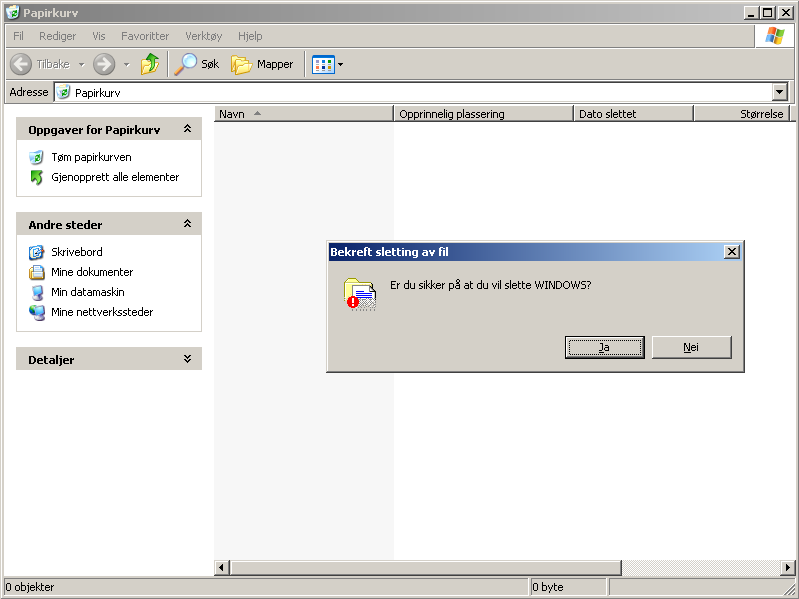
Task: Sort by Dato slettet column
Action: click(633, 114)
